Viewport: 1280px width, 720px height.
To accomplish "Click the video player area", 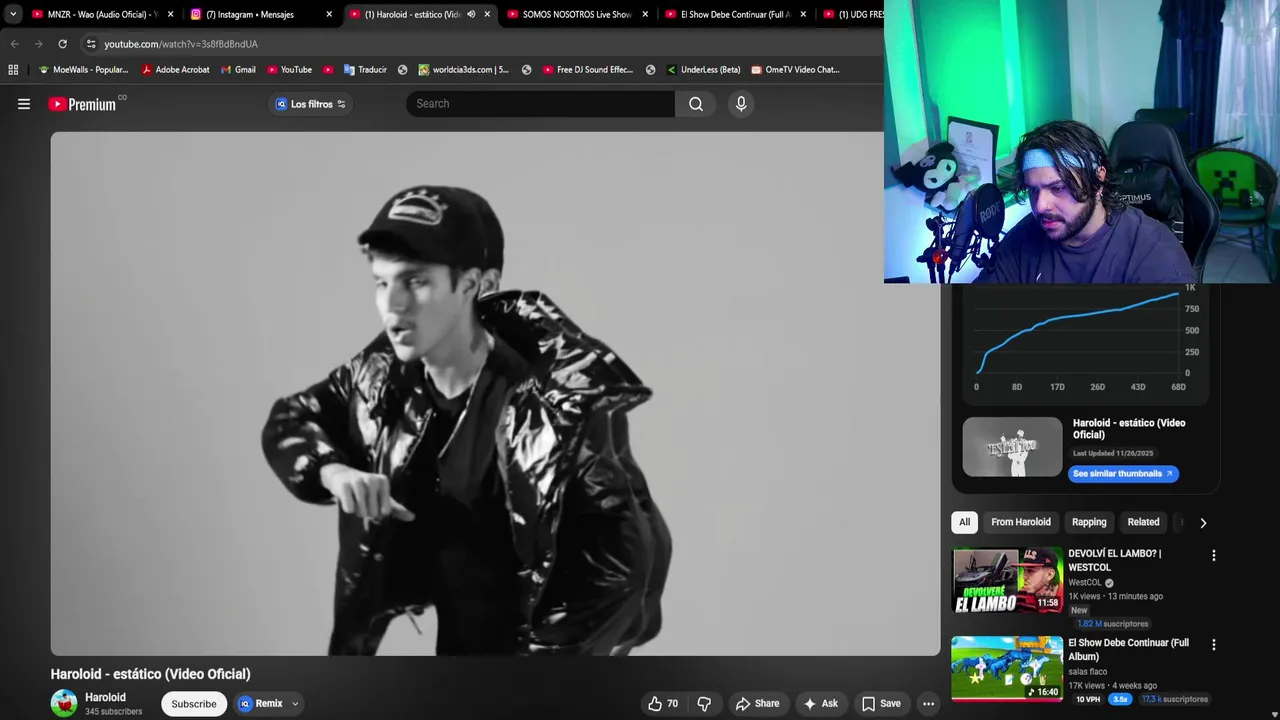I will (495, 394).
